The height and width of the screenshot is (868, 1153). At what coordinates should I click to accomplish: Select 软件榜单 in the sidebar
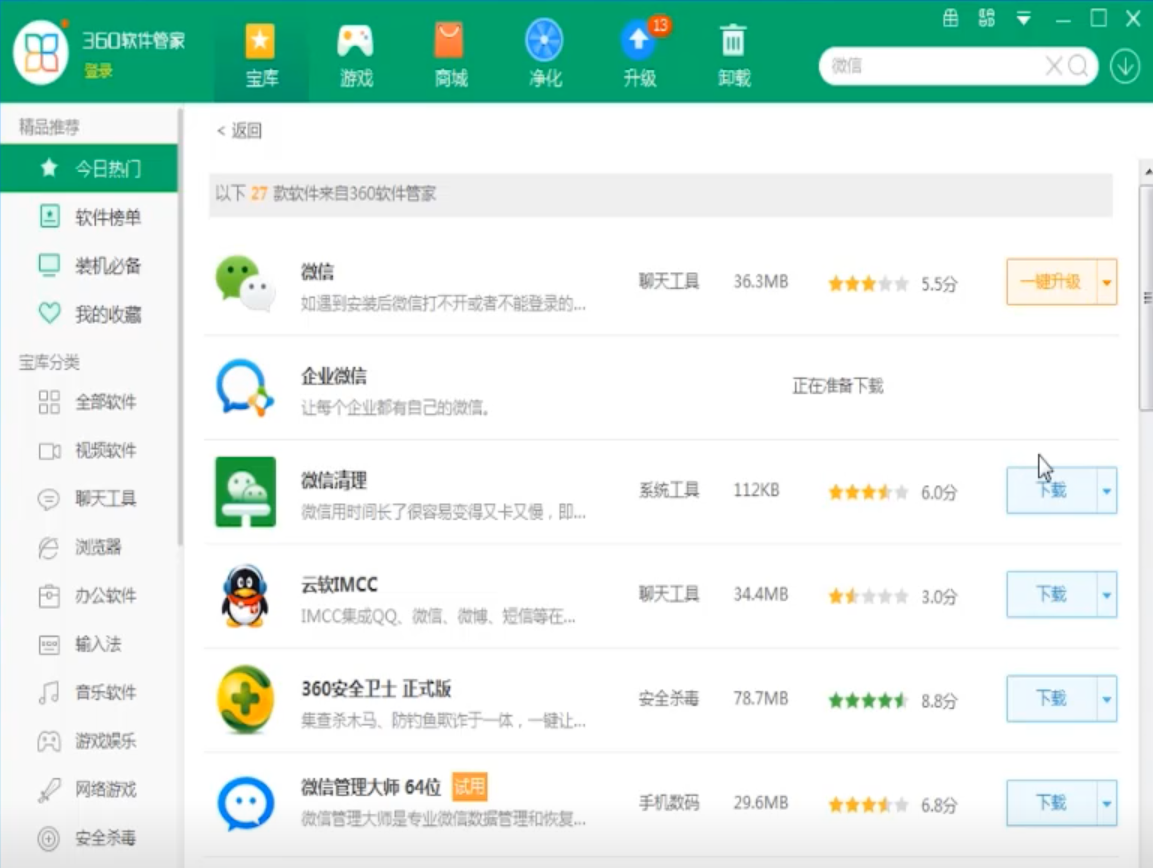pyautogui.click(x=107, y=217)
